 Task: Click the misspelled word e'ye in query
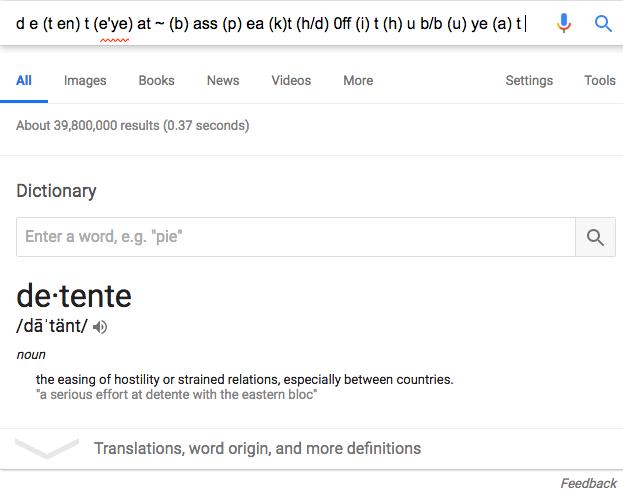coord(114,24)
